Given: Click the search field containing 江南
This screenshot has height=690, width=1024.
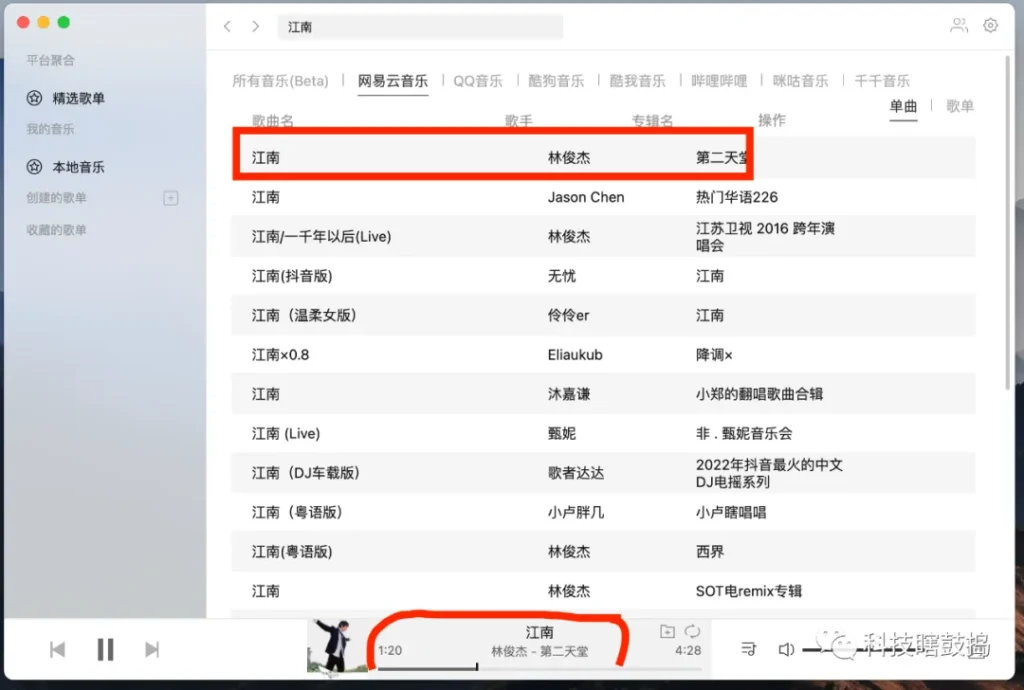Looking at the screenshot, I should pos(420,27).
